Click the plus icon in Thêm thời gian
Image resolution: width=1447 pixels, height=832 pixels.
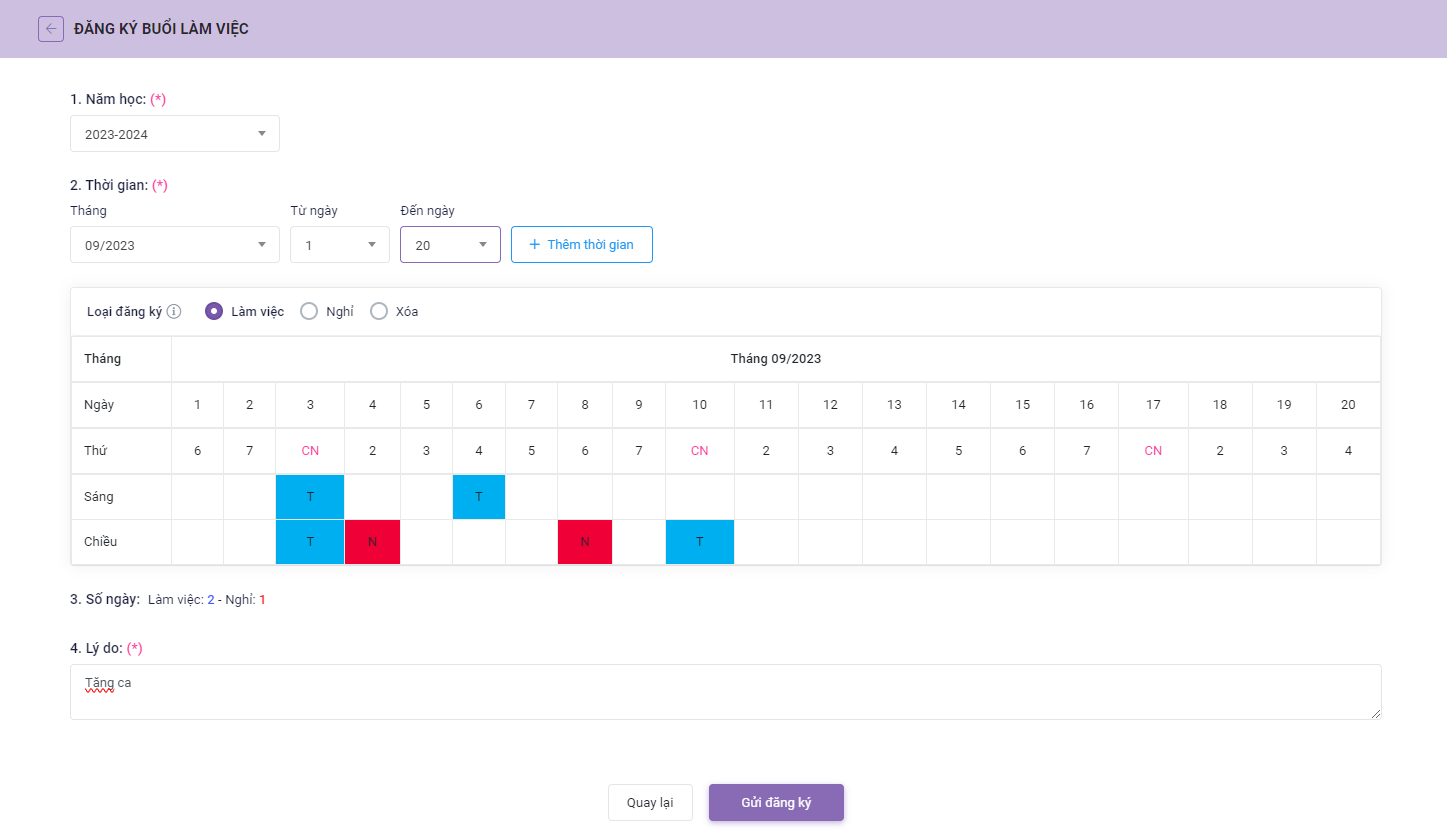click(x=534, y=245)
